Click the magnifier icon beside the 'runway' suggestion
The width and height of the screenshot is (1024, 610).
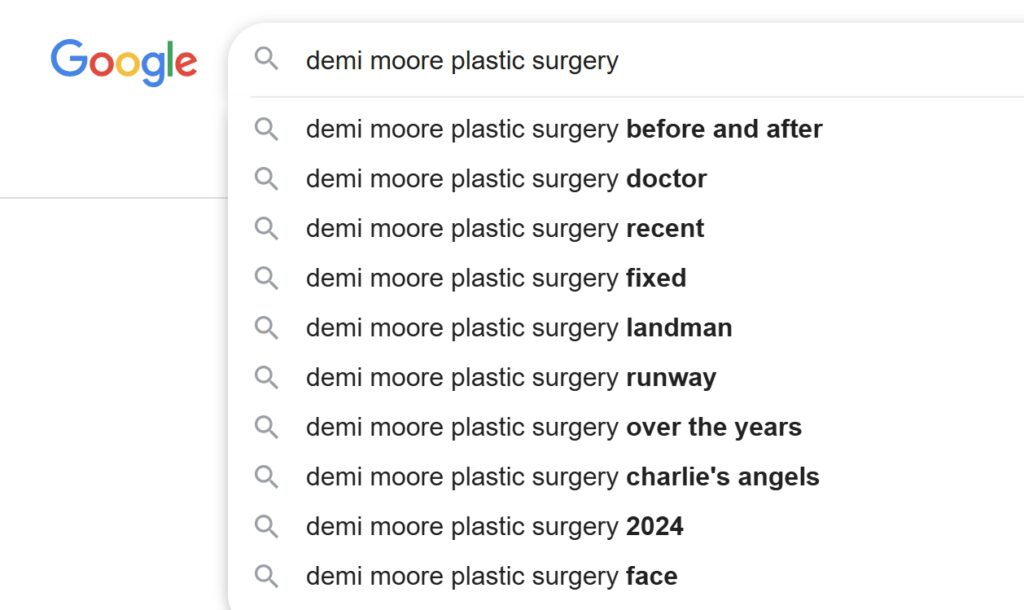pyautogui.click(x=266, y=377)
